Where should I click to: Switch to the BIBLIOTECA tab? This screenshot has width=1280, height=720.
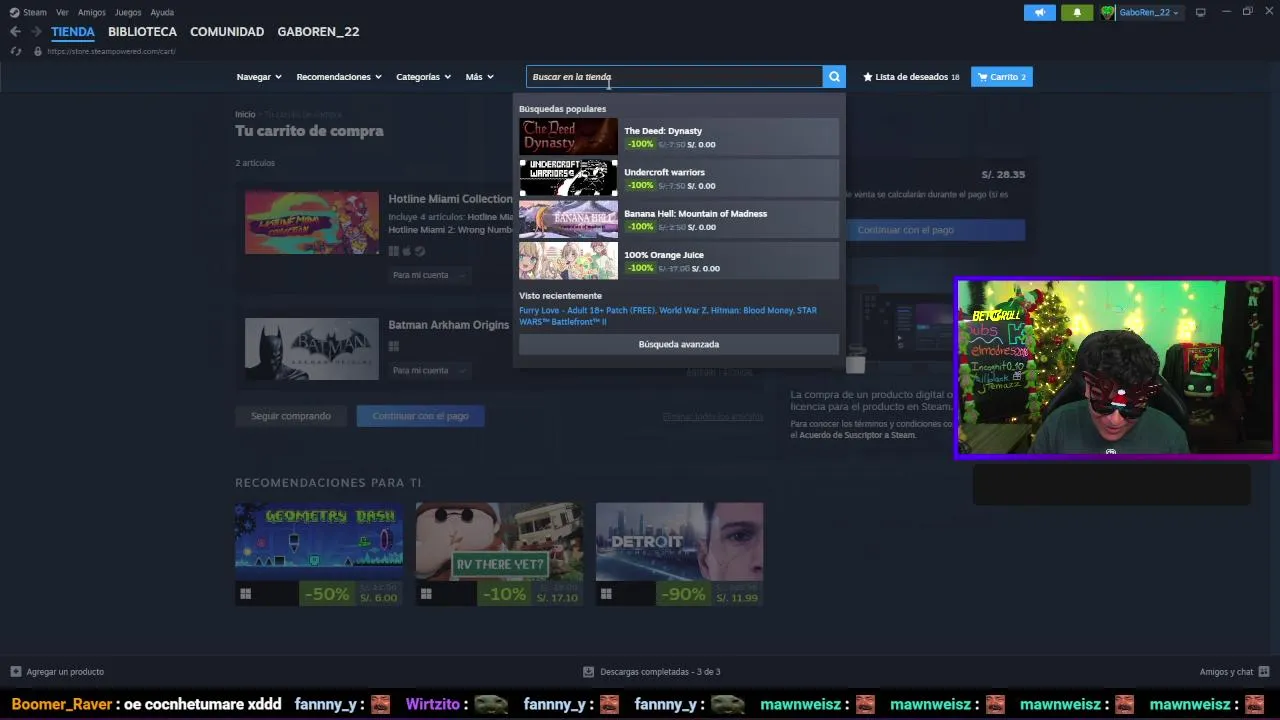142,32
